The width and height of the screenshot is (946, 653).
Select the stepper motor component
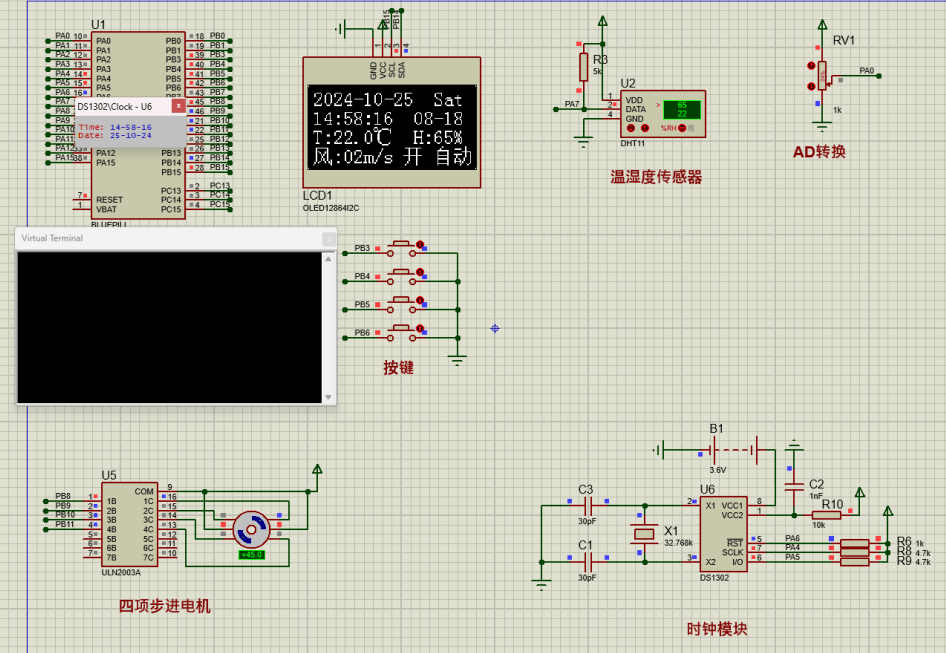(250, 529)
